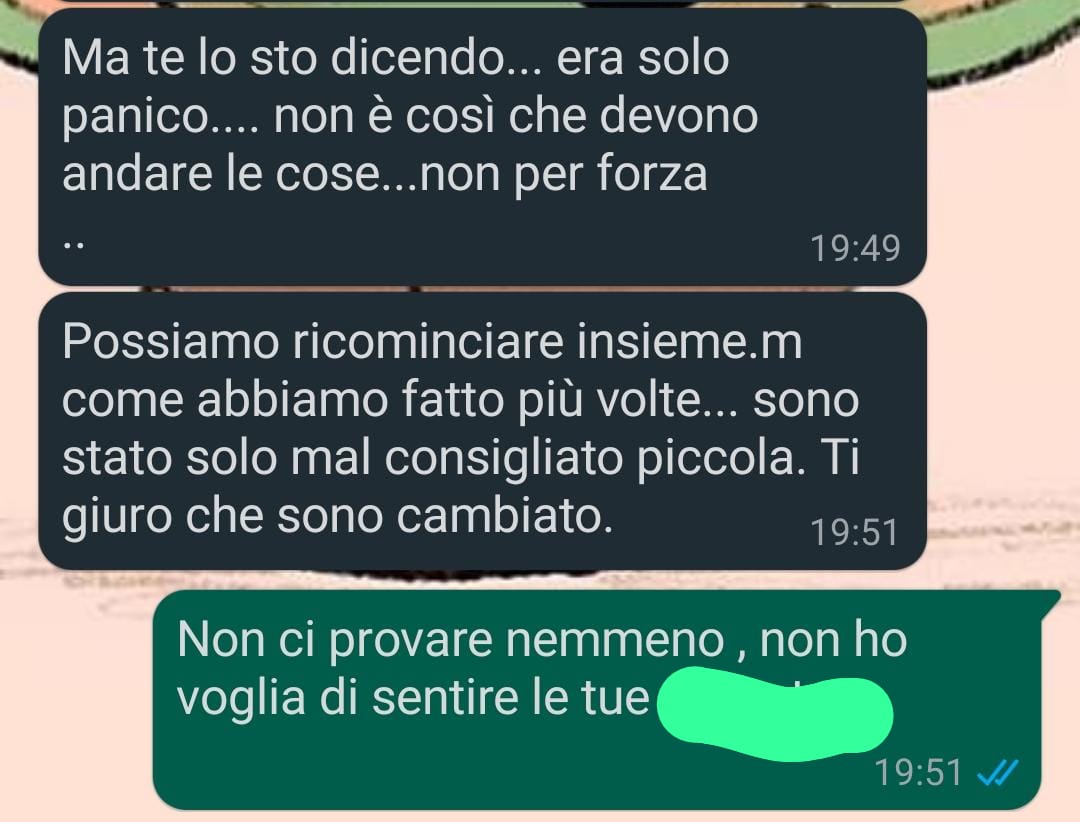
Task: Click the green scribble hiding the censored word
Action: coord(775,714)
